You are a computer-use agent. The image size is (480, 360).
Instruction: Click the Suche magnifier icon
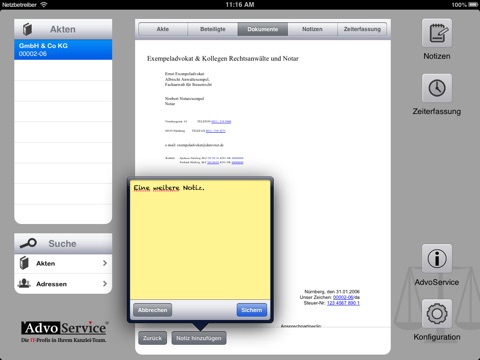[x=28, y=243]
